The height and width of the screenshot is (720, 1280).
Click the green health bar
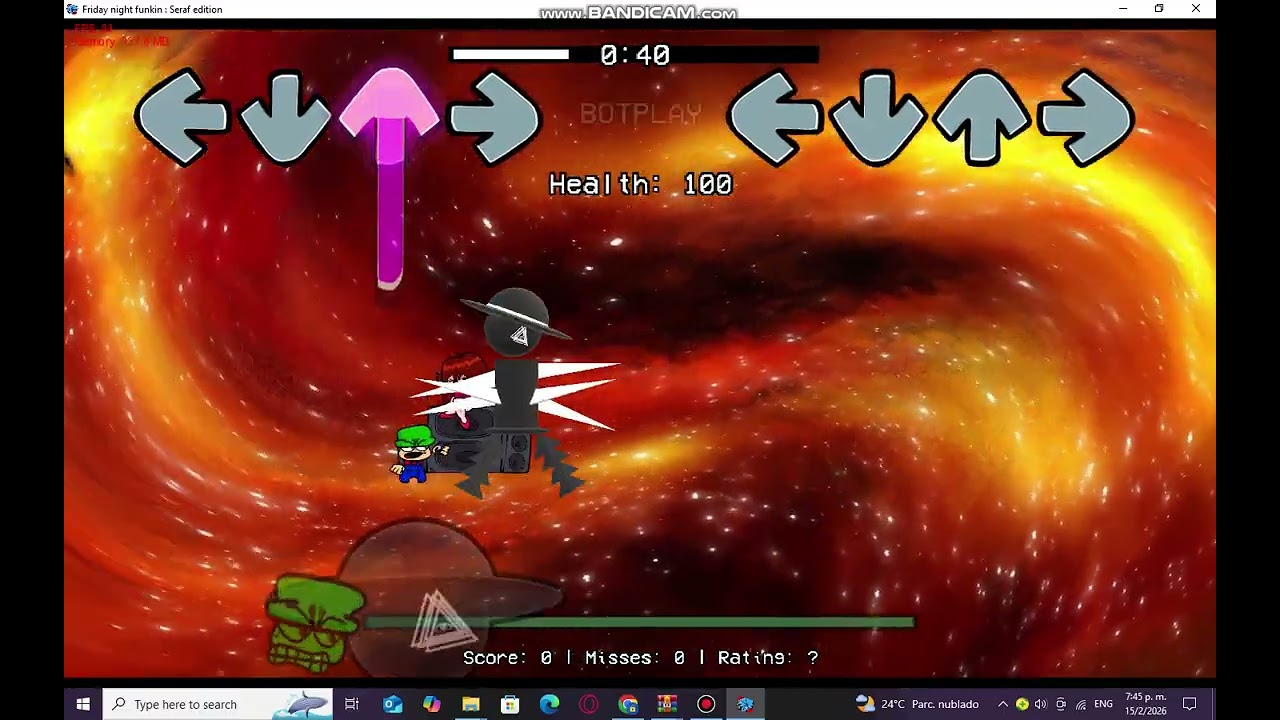point(640,622)
